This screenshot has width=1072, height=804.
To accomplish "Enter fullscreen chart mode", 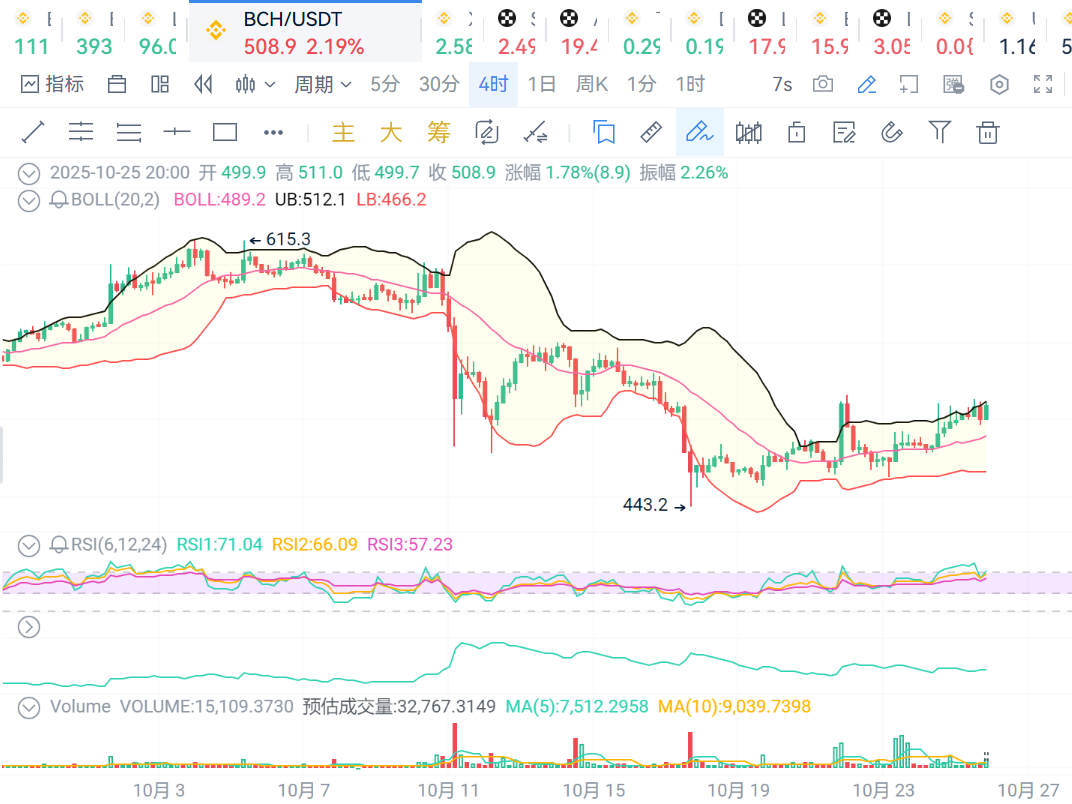I will 1043,85.
